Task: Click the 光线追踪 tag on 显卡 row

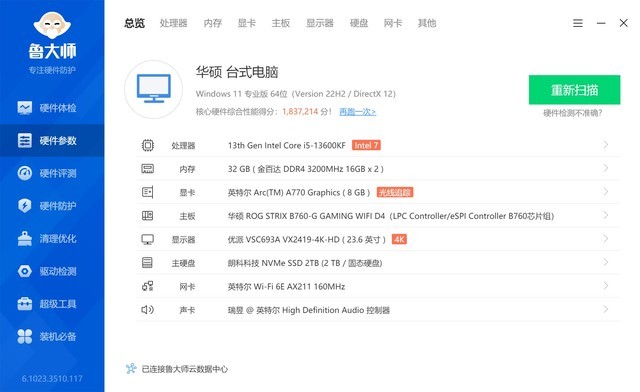Action: point(395,192)
